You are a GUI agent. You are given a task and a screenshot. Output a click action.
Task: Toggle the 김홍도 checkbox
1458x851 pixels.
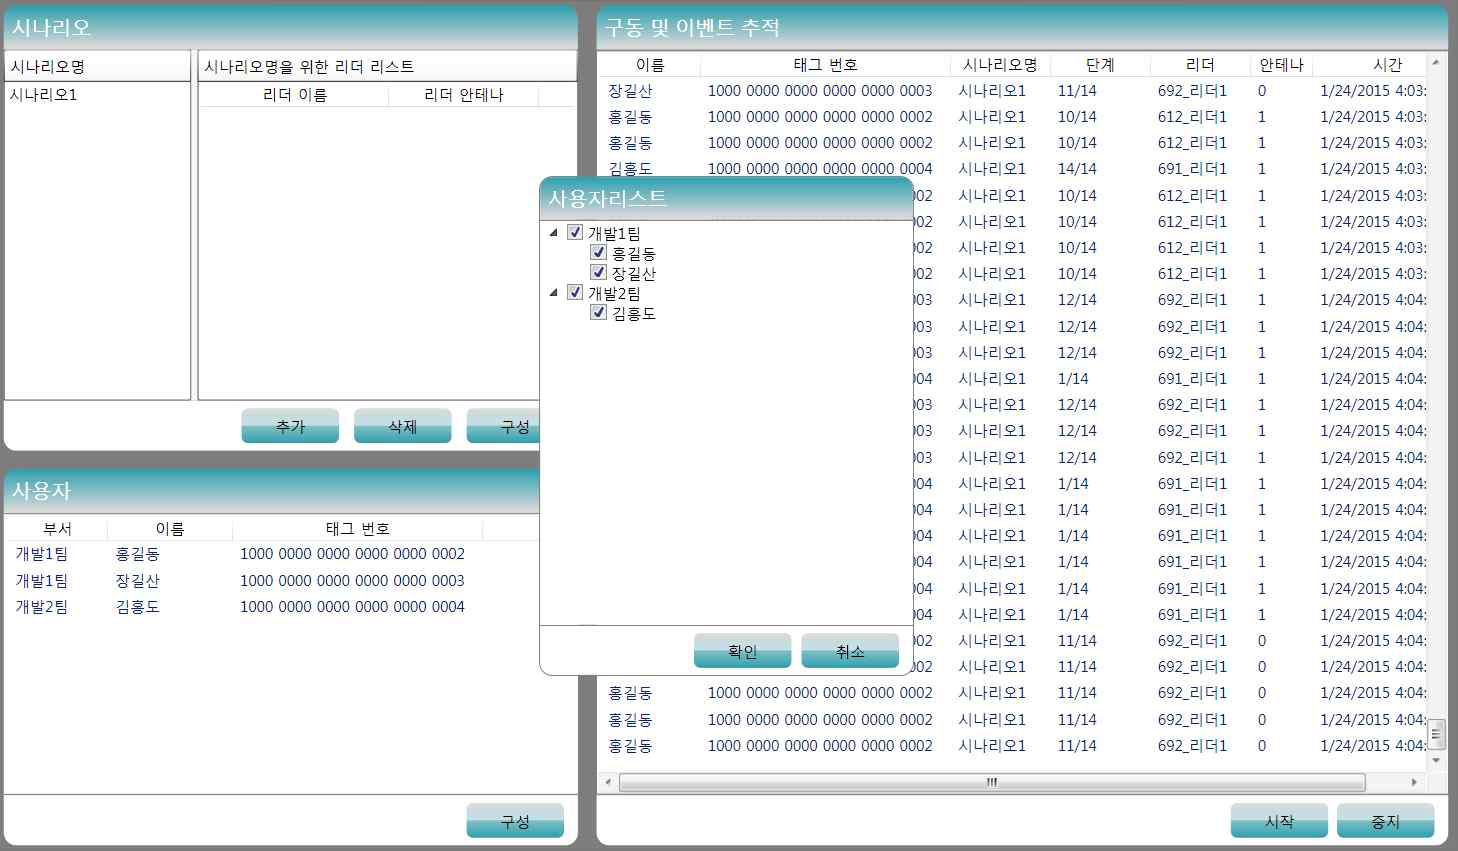pyautogui.click(x=599, y=312)
